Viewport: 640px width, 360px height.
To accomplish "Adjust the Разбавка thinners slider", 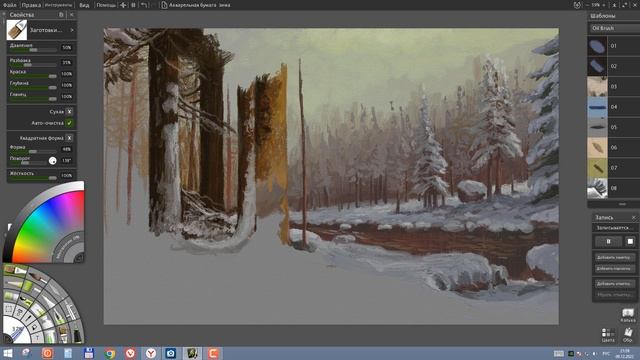I will 33,64.
